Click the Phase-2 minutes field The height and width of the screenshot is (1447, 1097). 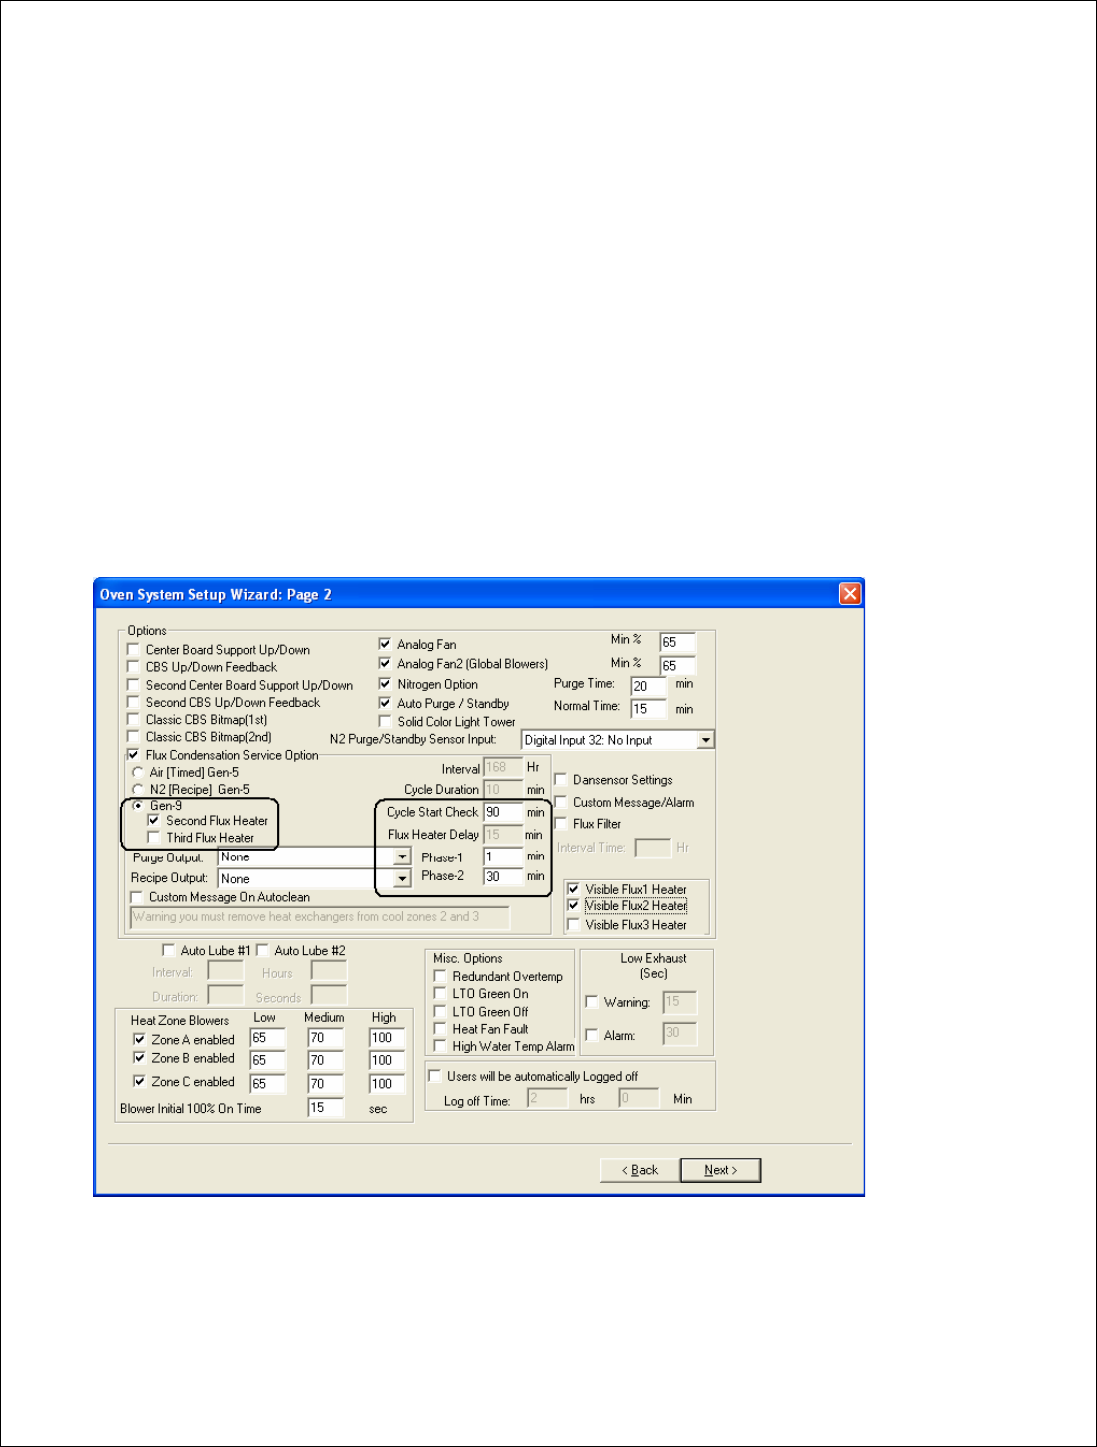click(503, 876)
